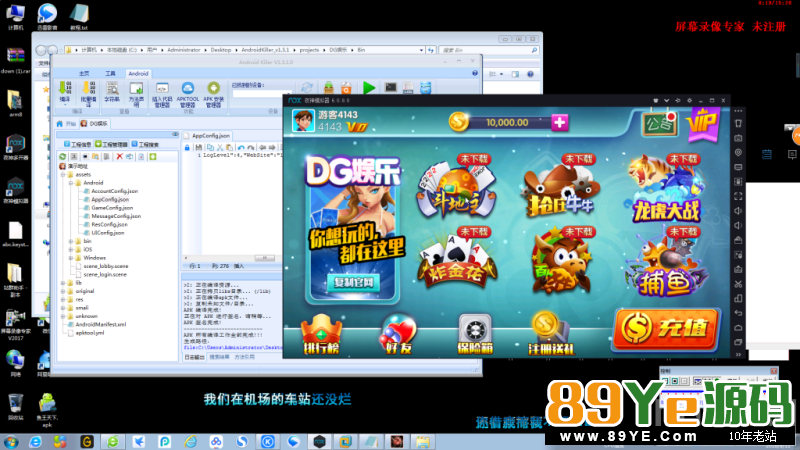Click the editor horizontal scrollbar thumb
Screen dimensions: 800x450
pyautogui.click(x=264, y=258)
